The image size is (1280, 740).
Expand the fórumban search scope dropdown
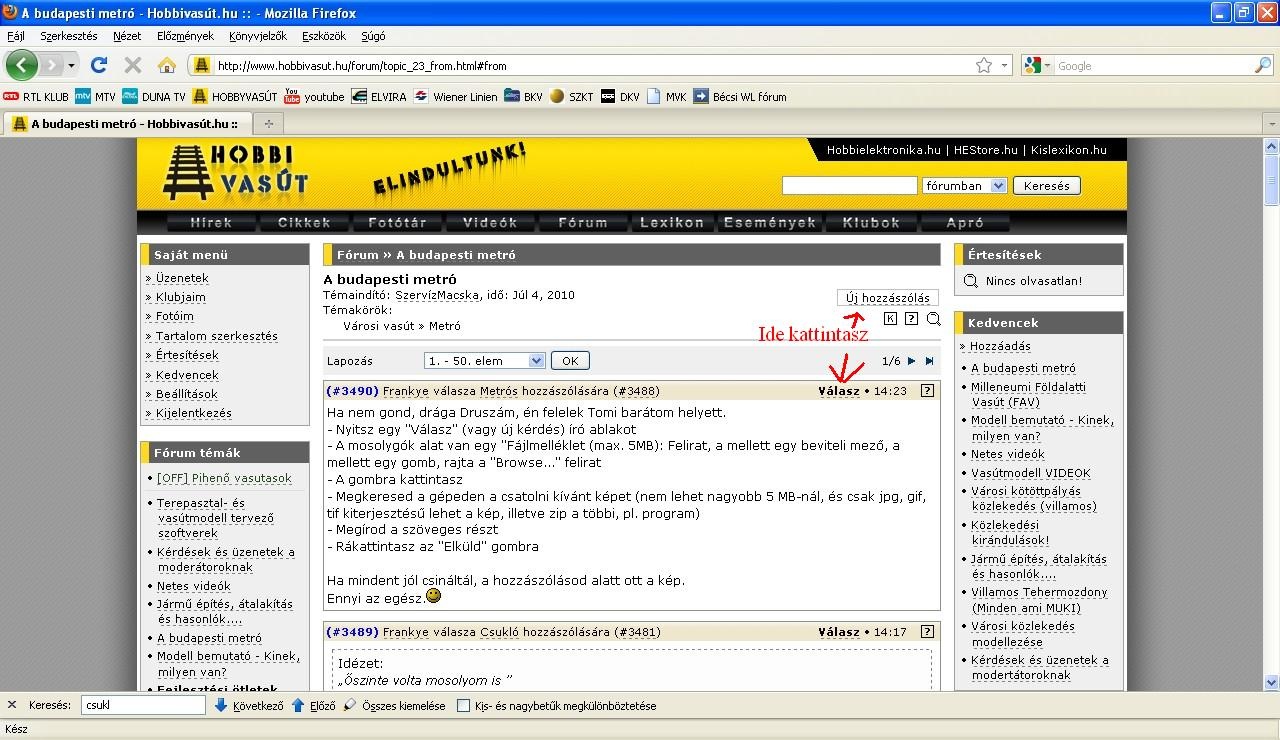(x=964, y=186)
